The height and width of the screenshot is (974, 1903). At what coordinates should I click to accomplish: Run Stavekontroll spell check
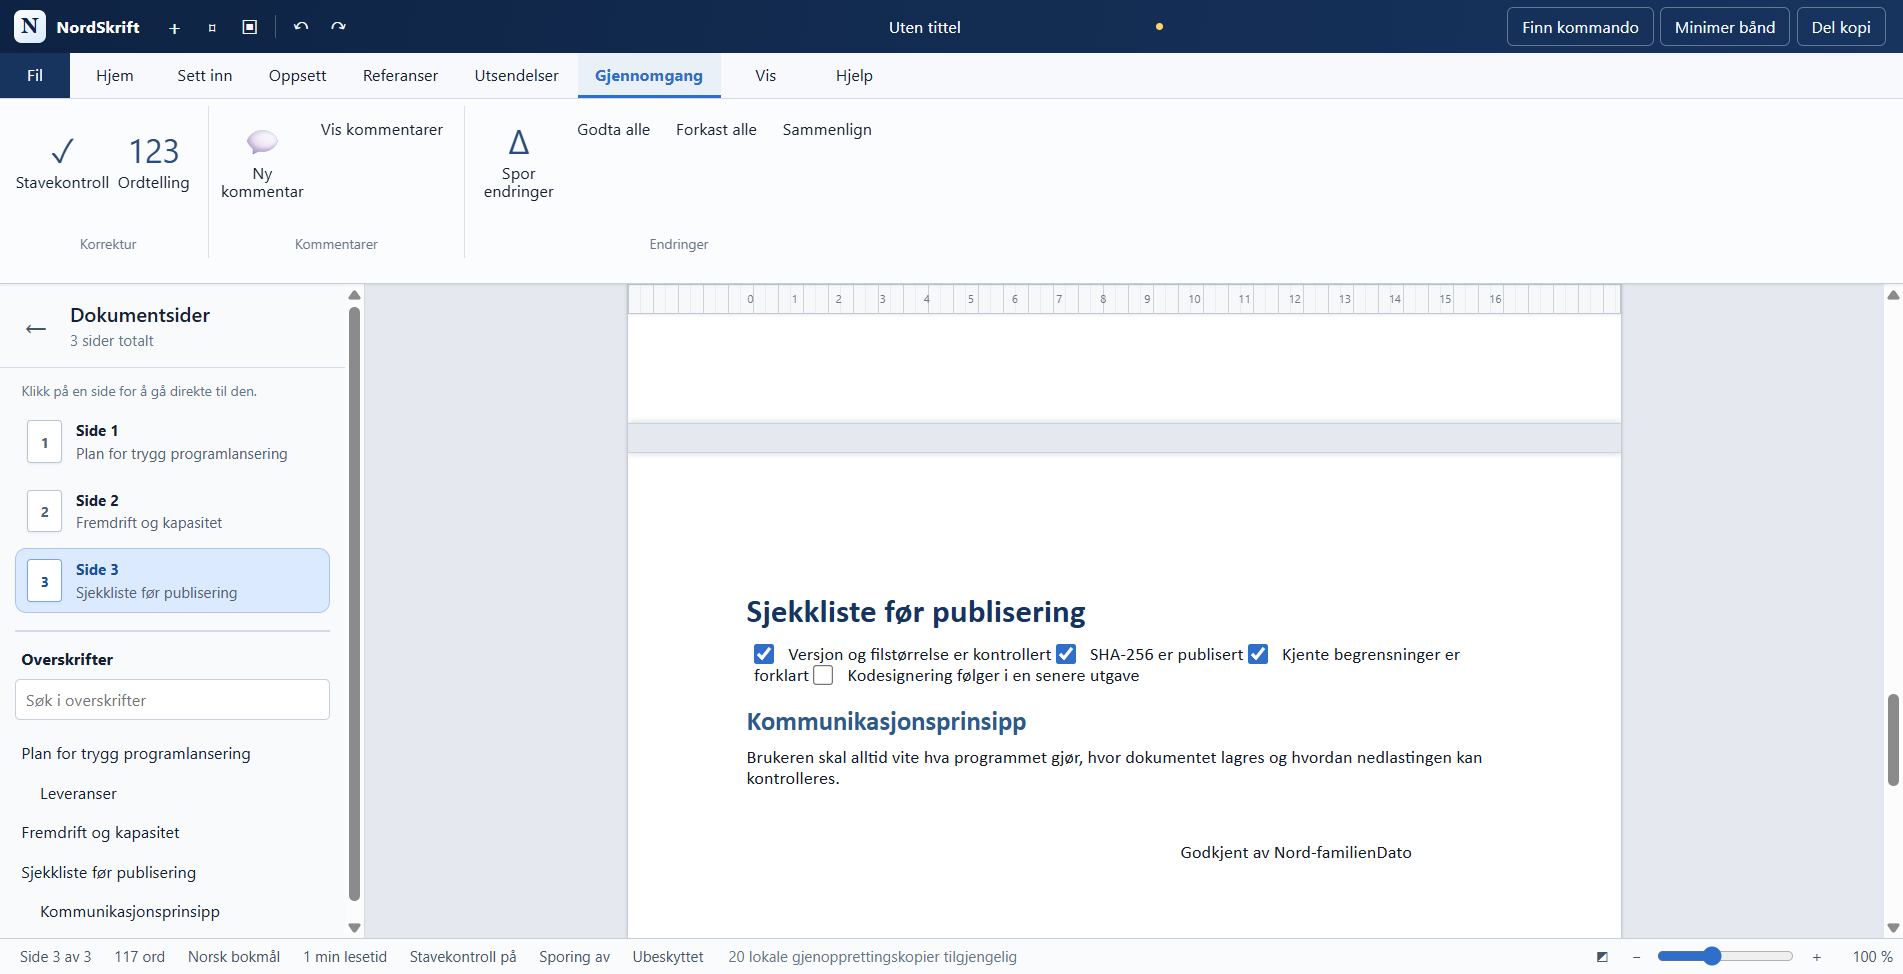pyautogui.click(x=62, y=164)
